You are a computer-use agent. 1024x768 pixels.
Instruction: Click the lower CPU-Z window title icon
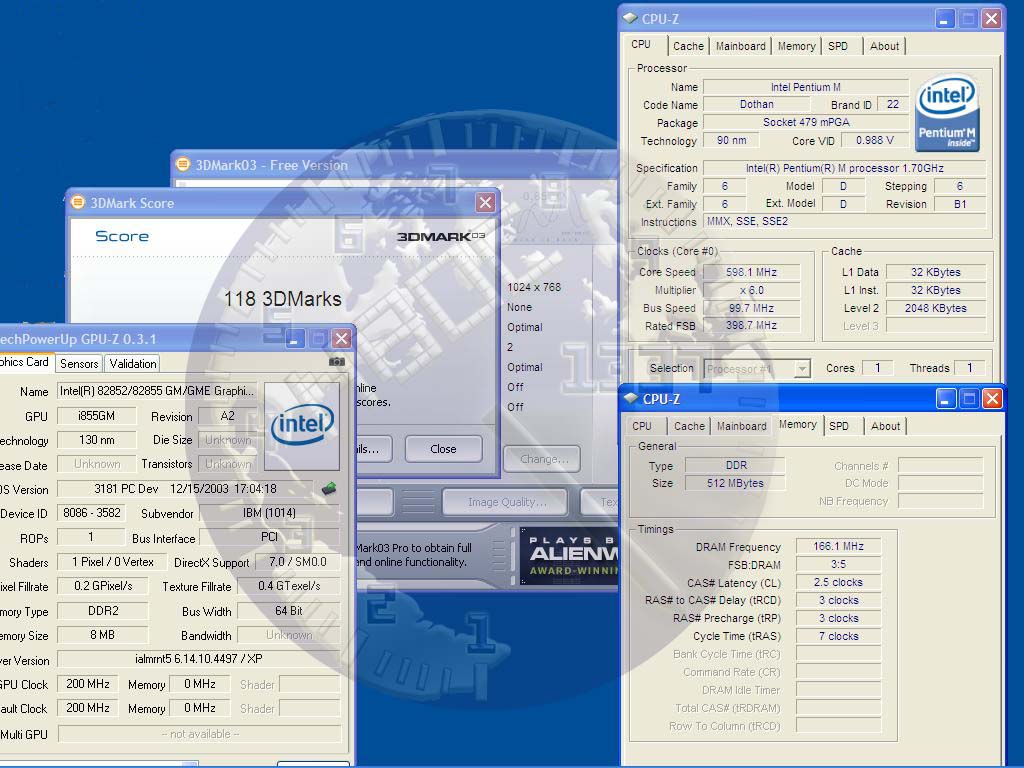click(631, 398)
